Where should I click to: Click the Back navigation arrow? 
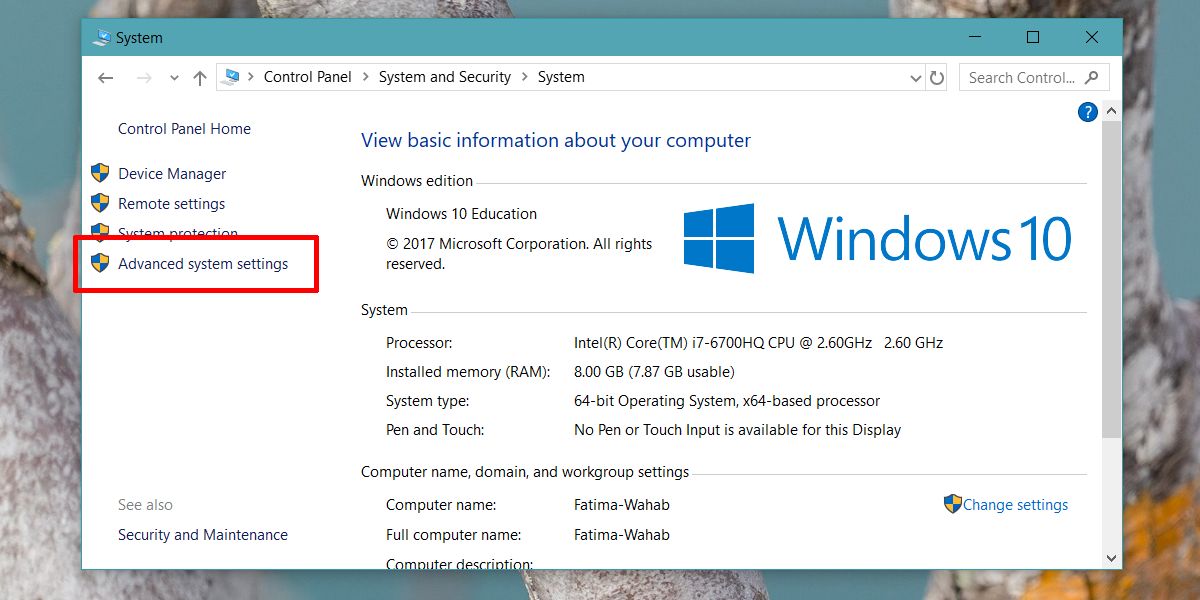point(106,78)
